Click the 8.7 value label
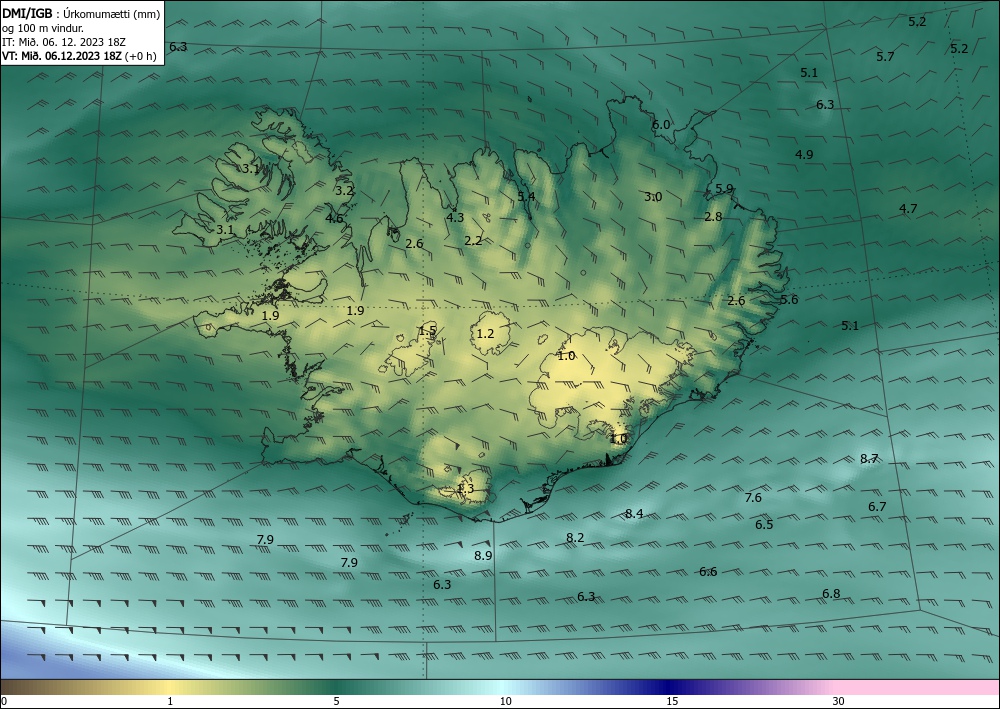Screen dimensions: 1000x709 [869, 458]
